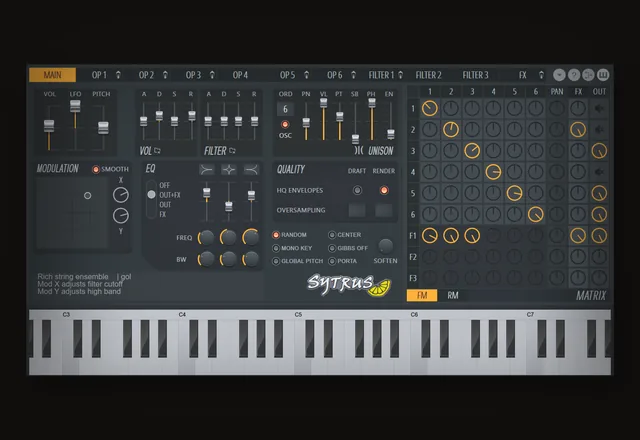Select the low shelf EQ band type icon
This screenshot has height=440, width=640.
coord(207,169)
